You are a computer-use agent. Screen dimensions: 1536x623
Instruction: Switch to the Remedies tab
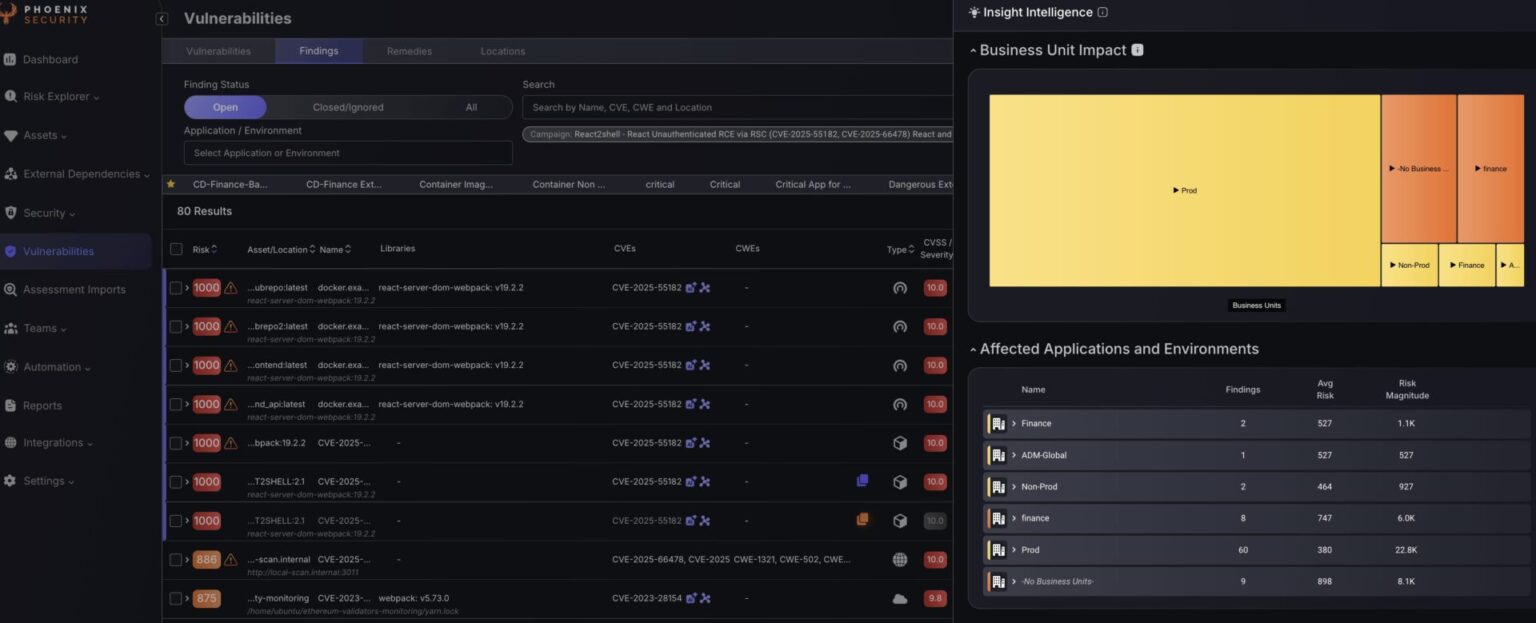coord(408,51)
